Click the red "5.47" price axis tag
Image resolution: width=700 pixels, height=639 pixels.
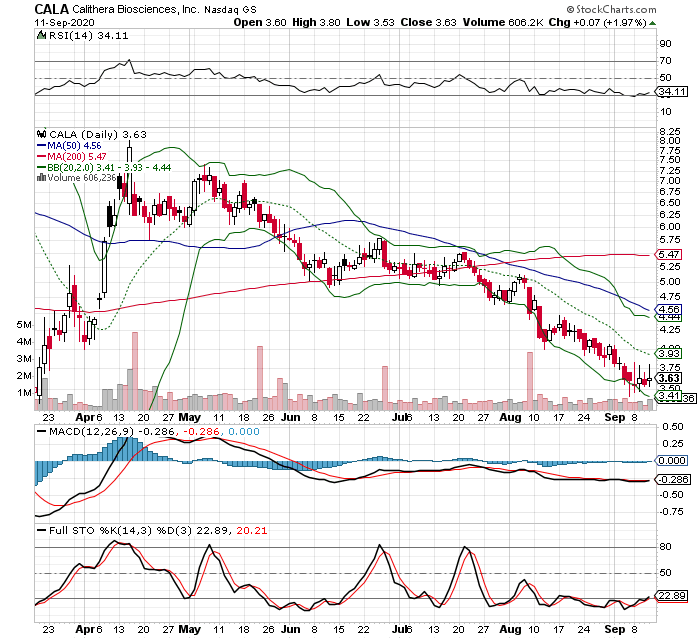pyautogui.click(x=670, y=255)
